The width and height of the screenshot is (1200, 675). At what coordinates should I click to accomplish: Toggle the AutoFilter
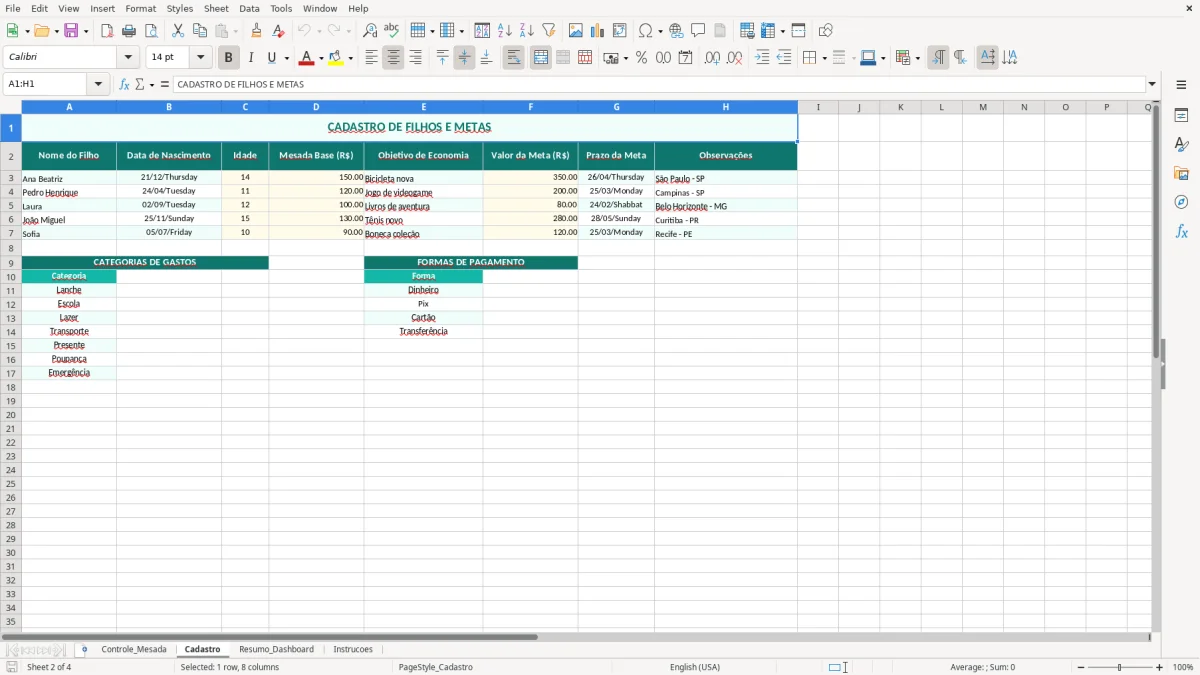[548, 31]
